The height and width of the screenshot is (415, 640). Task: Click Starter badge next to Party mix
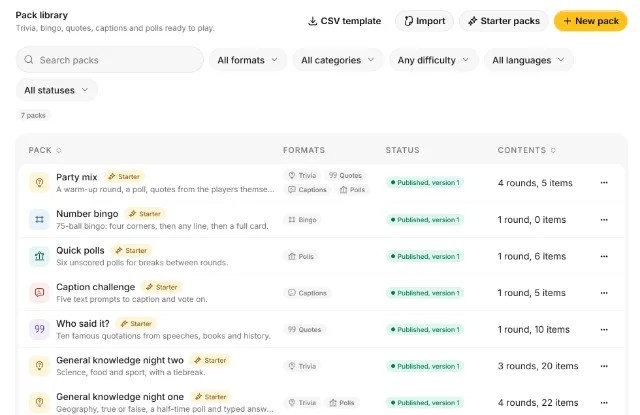tap(124, 177)
